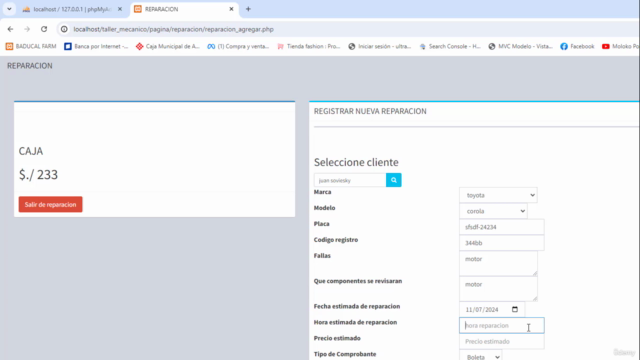Click the Tipo de Comprobante label
This screenshot has width=640, height=360.
345,354
